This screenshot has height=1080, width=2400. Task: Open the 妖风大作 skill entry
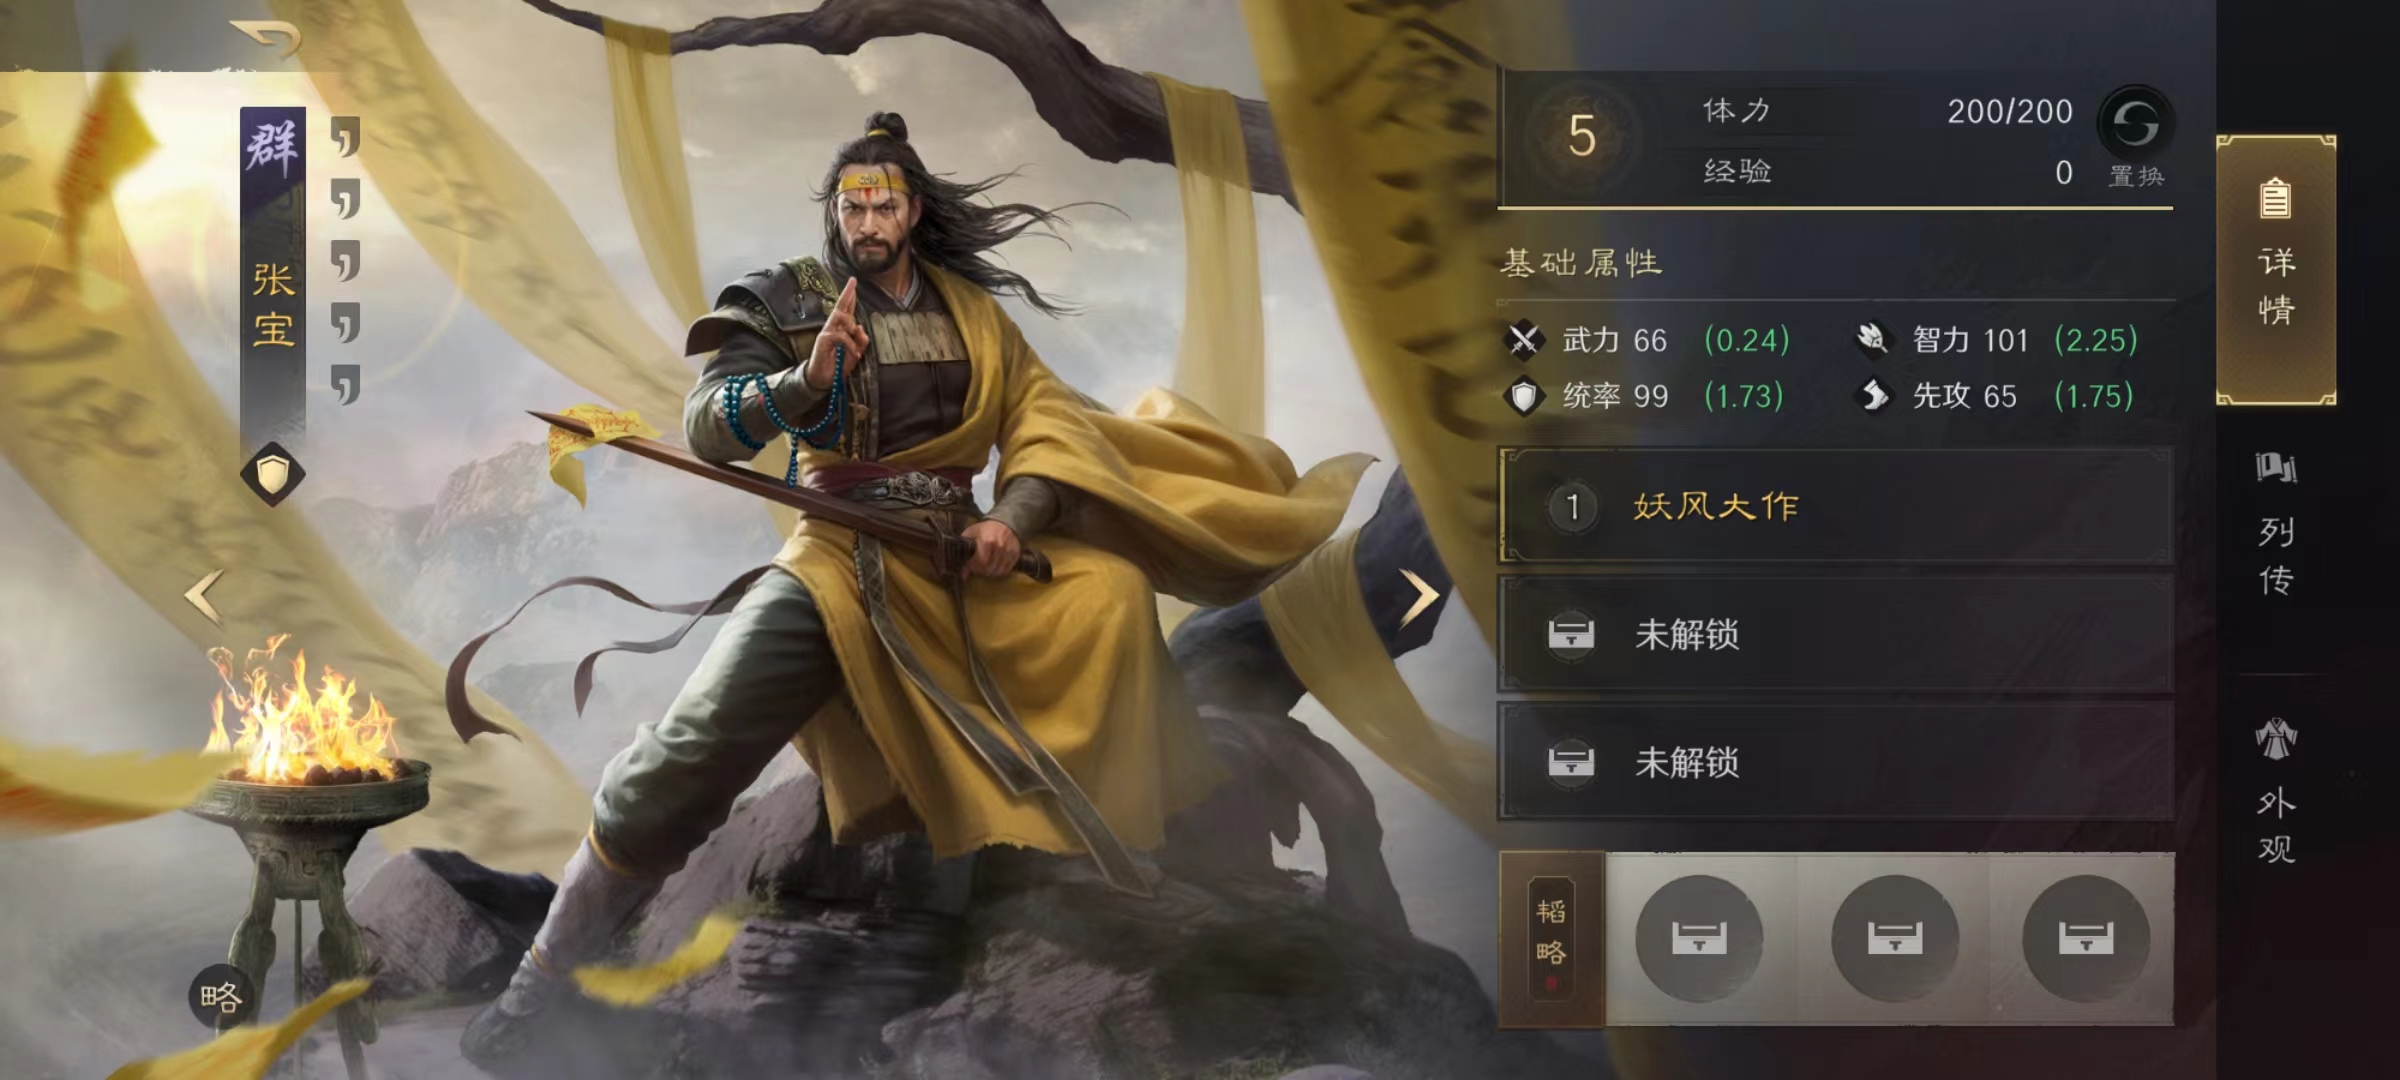pos(1836,506)
